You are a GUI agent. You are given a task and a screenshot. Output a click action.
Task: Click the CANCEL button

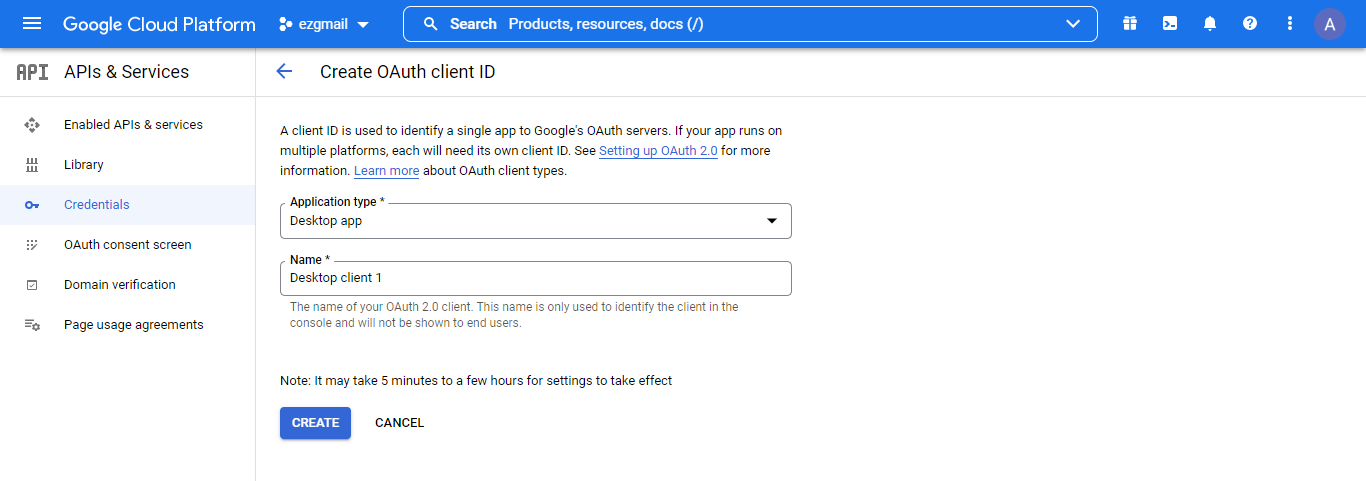(399, 423)
